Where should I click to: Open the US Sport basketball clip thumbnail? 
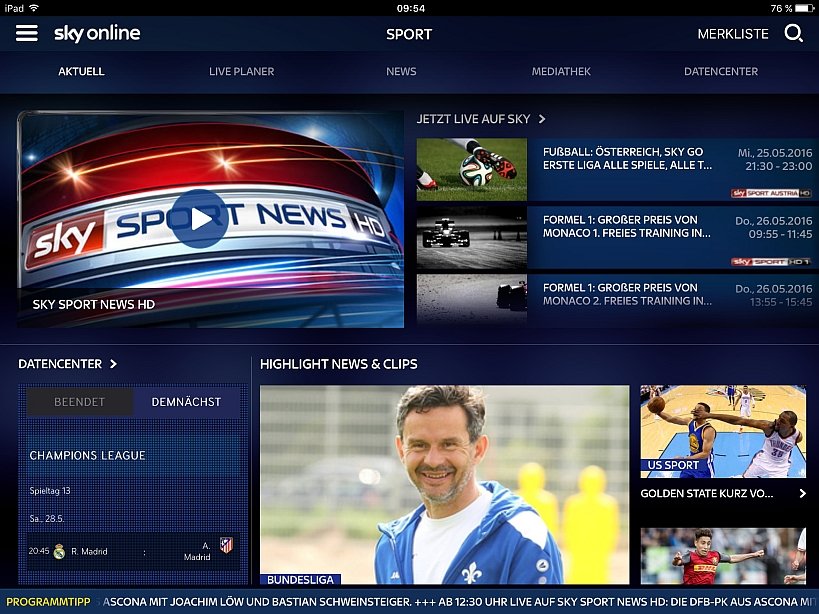pos(723,431)
